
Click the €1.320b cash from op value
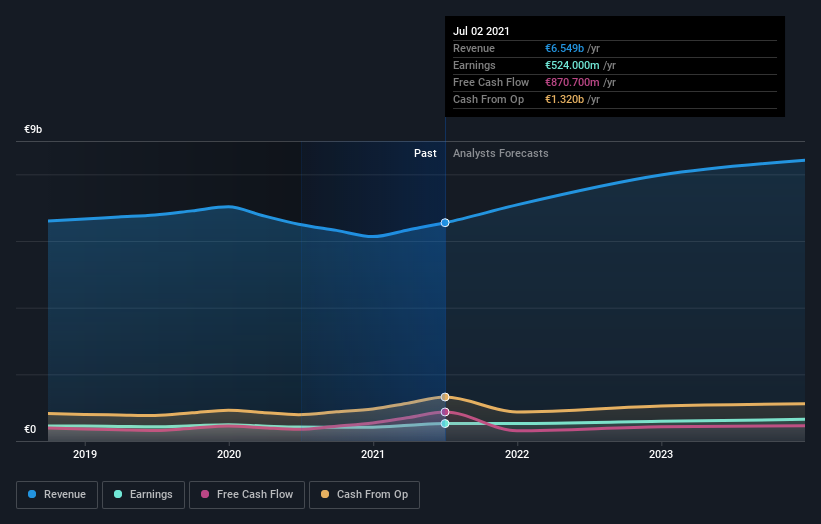(564, 99)
